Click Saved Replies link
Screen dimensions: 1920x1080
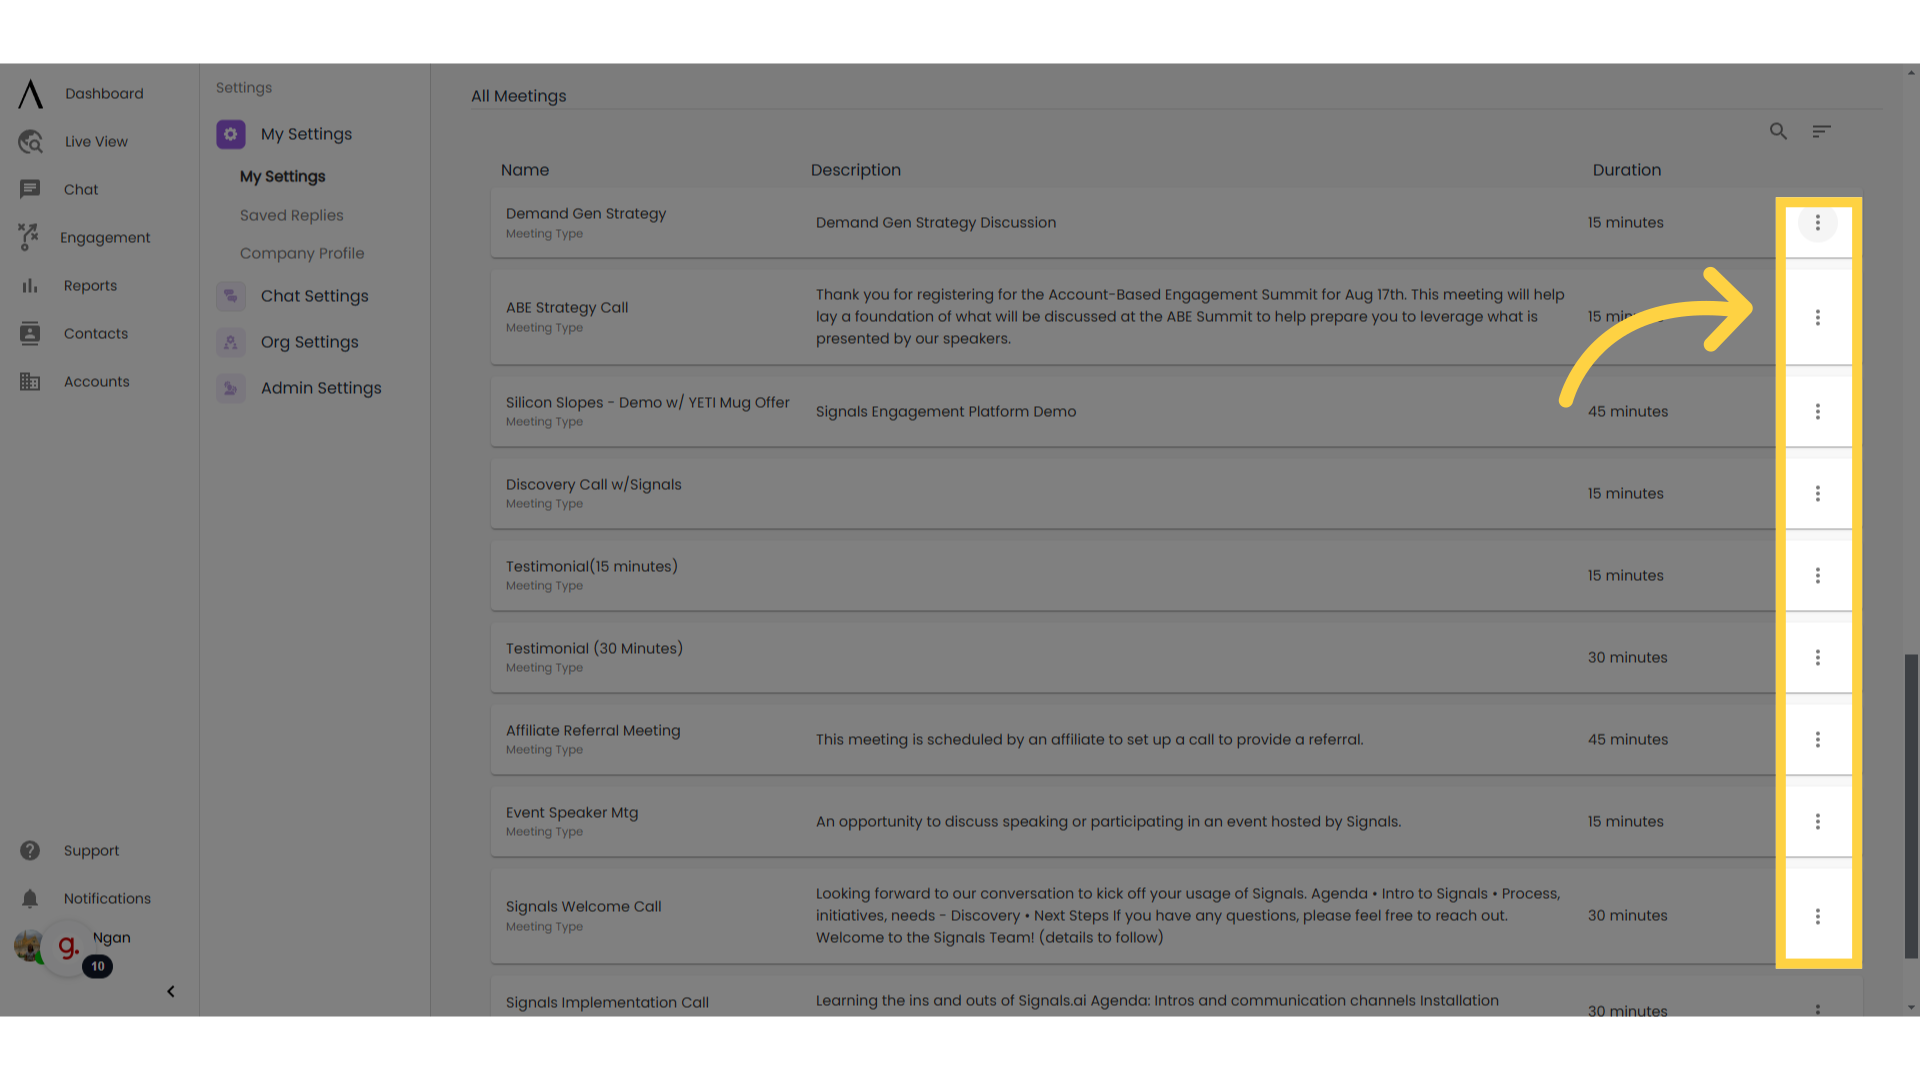291,215
